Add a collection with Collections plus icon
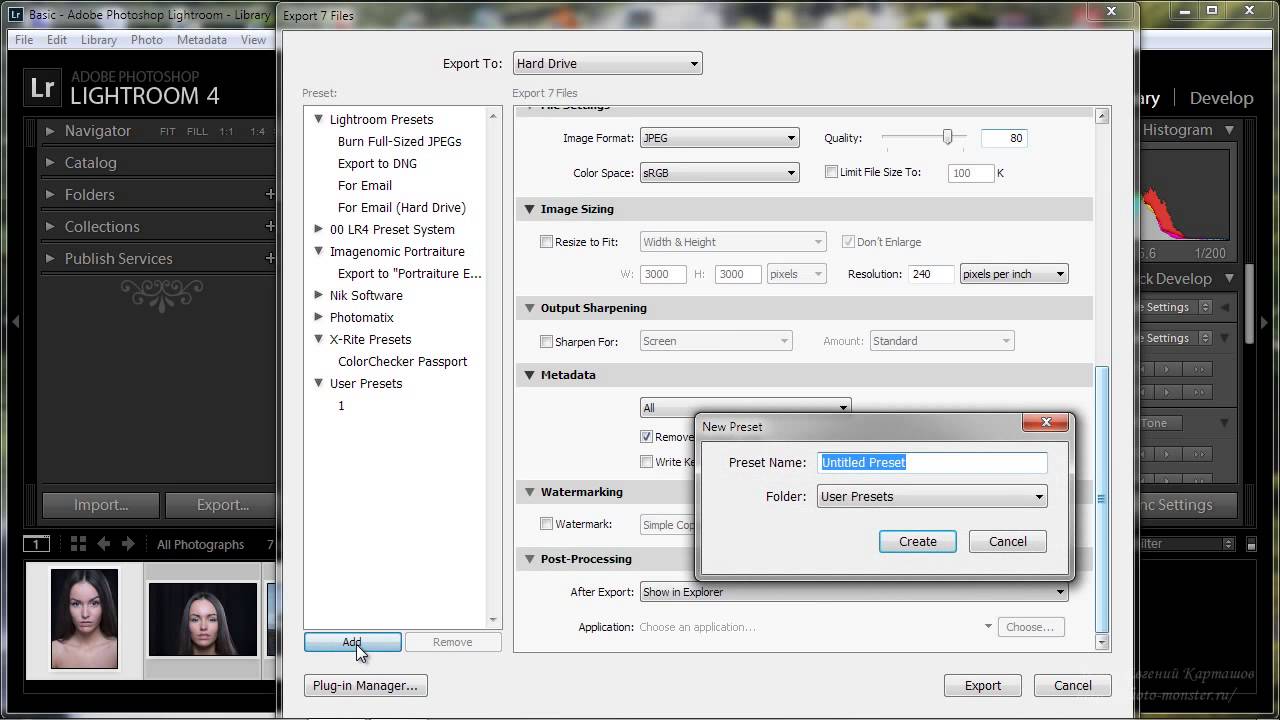1280x720 pixels. pyautogui.click(x=269, y=226)
